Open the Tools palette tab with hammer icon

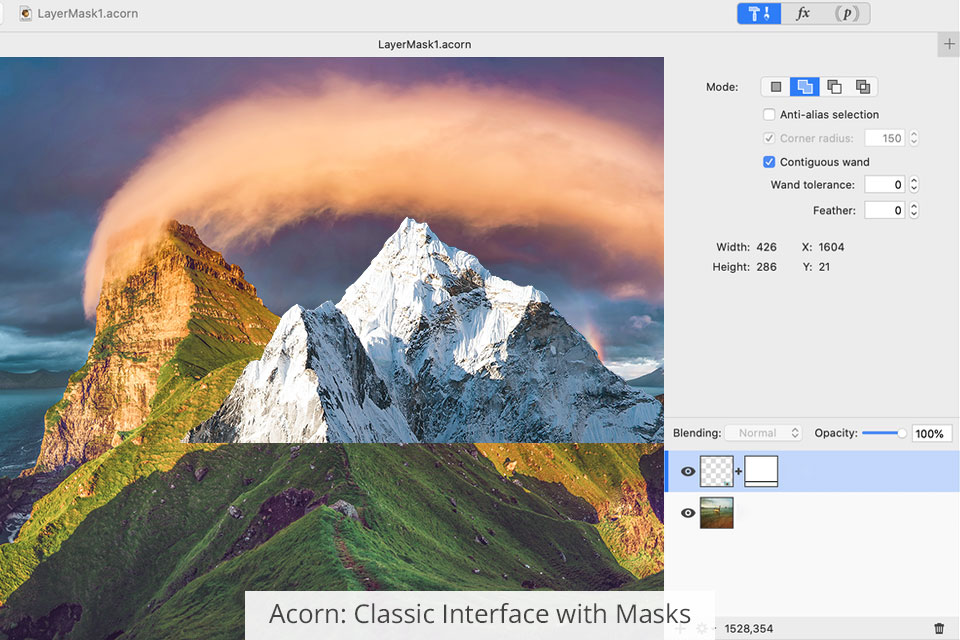(759, 13)
